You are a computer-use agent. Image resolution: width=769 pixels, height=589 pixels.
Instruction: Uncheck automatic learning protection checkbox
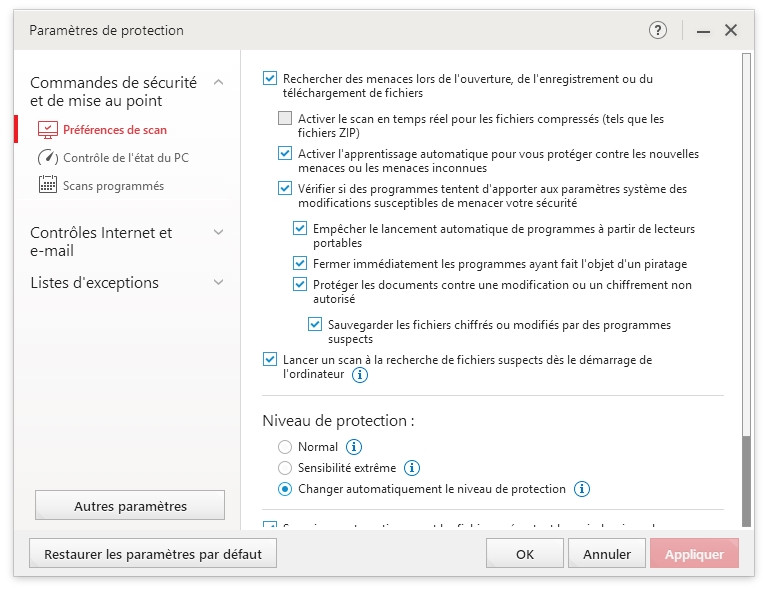click(285, 154)
